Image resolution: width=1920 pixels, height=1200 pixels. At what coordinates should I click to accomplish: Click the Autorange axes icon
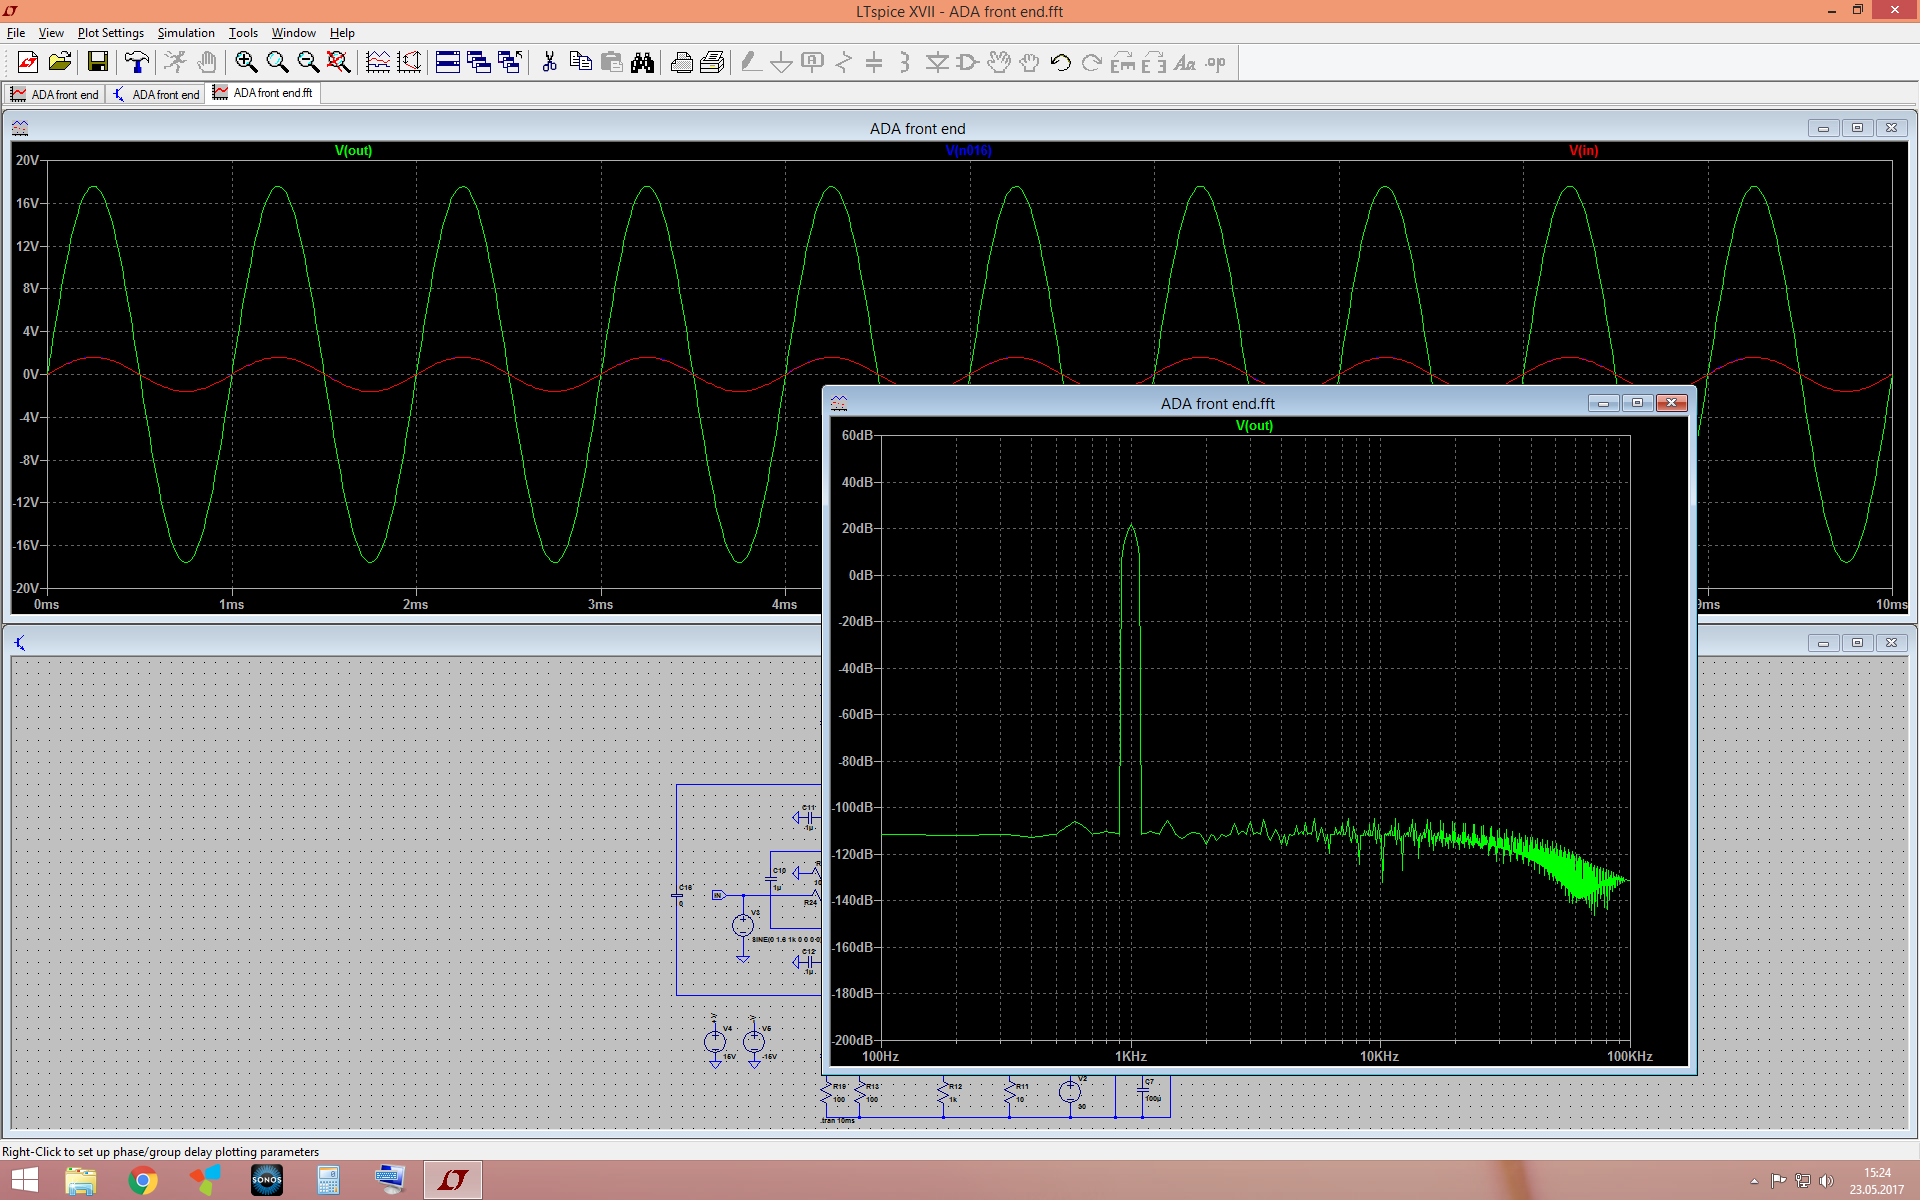[409, 63]
